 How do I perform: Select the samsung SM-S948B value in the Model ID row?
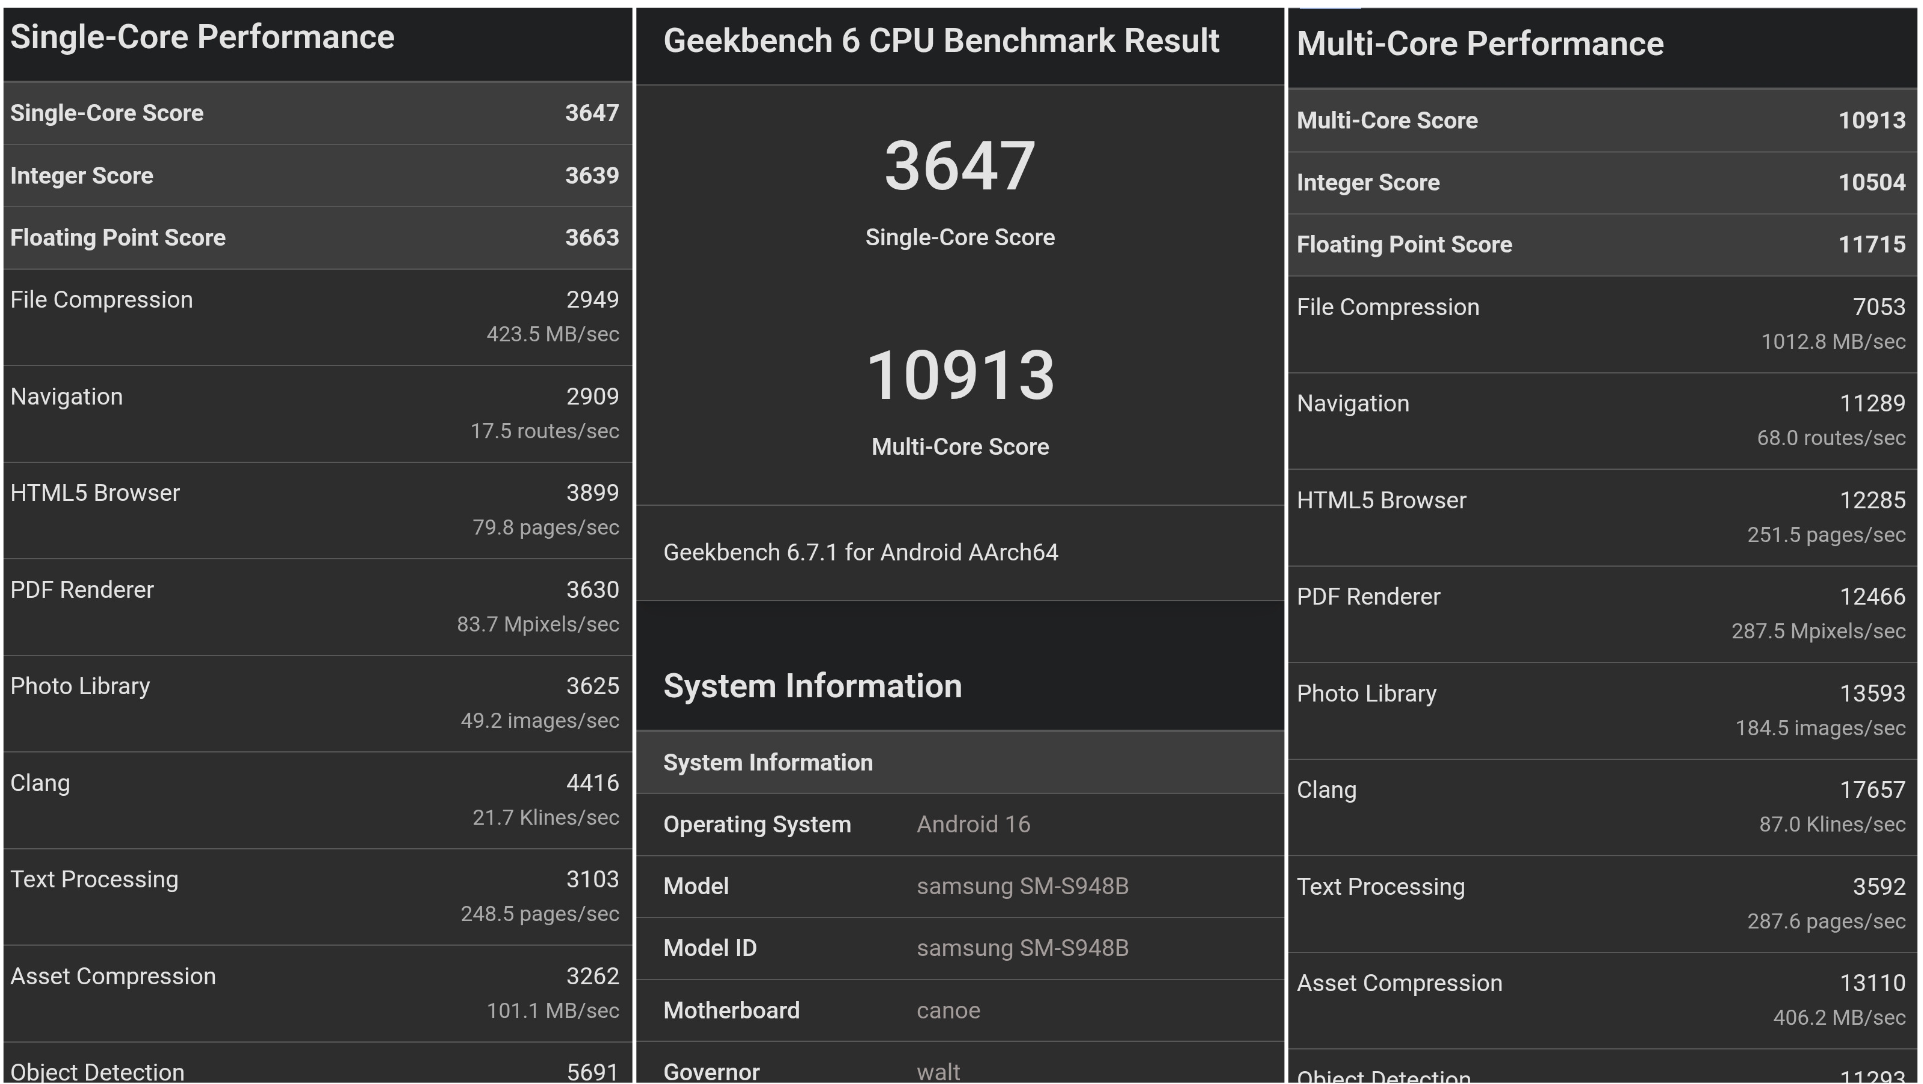[x=1022, y=949]
